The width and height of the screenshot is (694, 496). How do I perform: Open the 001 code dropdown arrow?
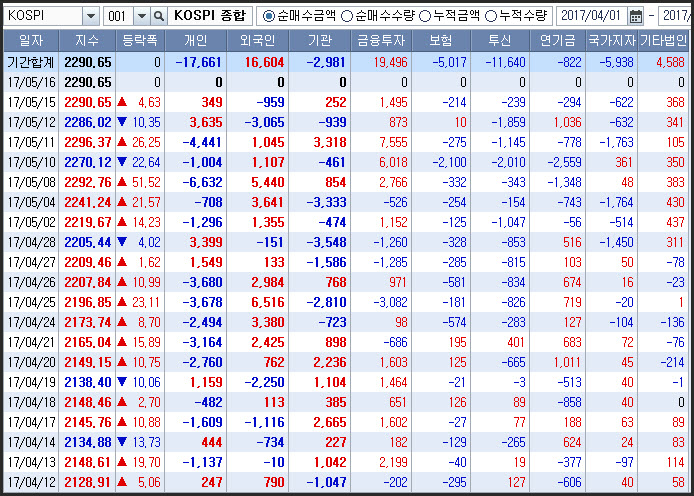[x=142, y=16]
